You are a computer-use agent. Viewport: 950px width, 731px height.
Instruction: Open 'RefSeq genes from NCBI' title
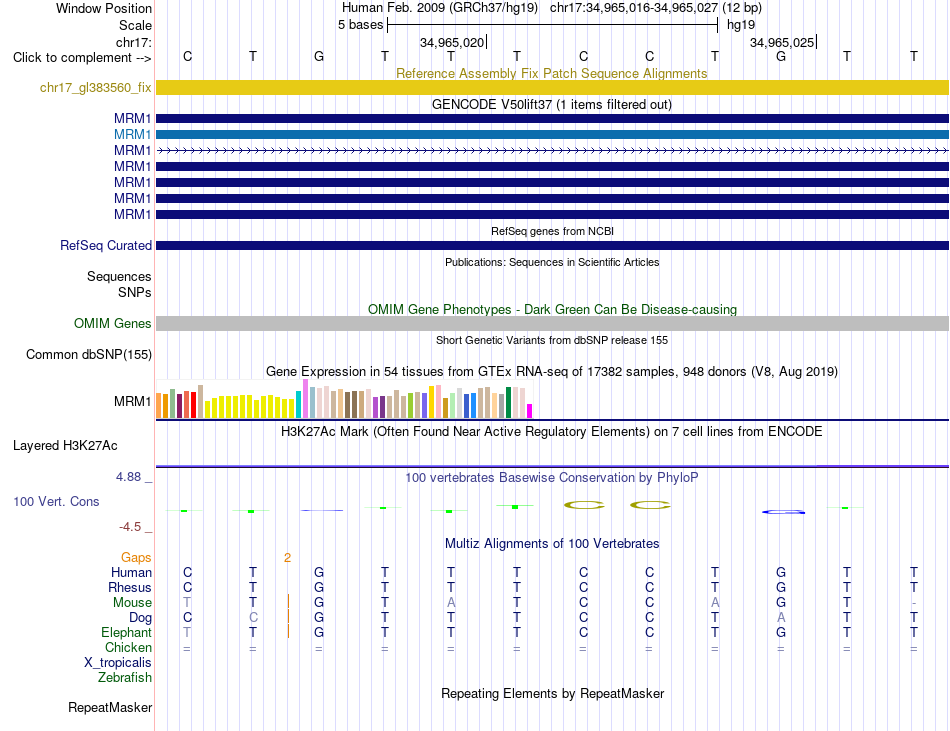tap(552, 231)
